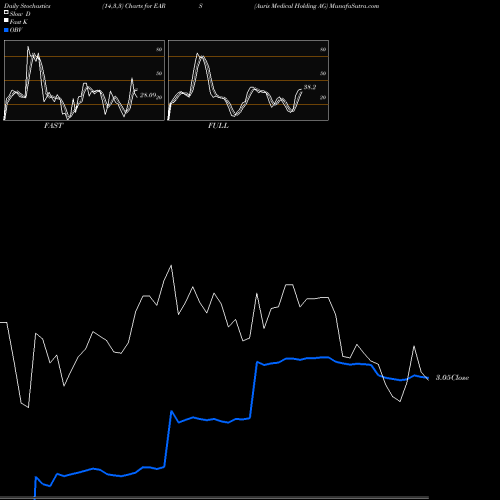
Task: Click the '3.05 Close' price label
Action: (452, 378)
